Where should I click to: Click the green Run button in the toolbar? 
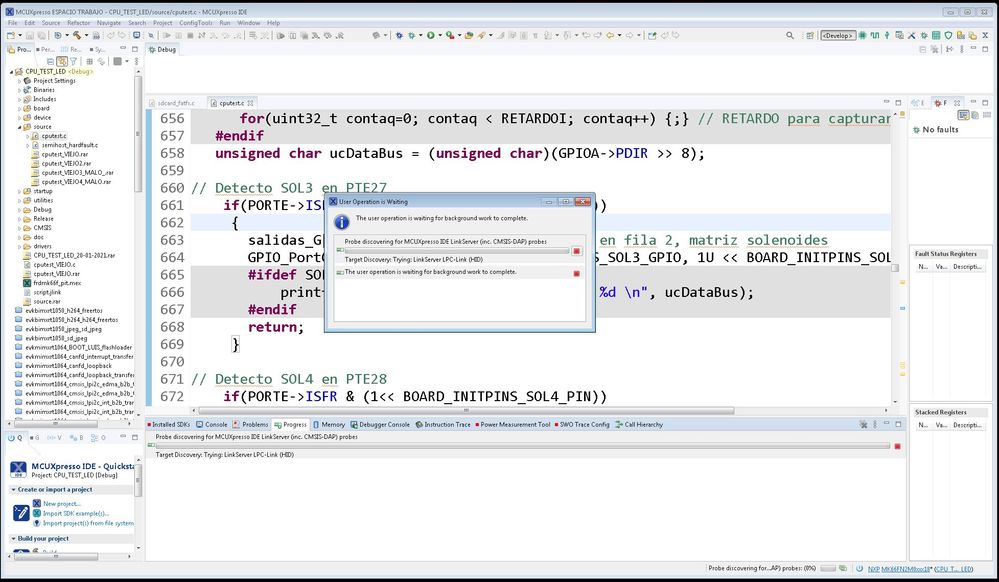pos(431,35)
